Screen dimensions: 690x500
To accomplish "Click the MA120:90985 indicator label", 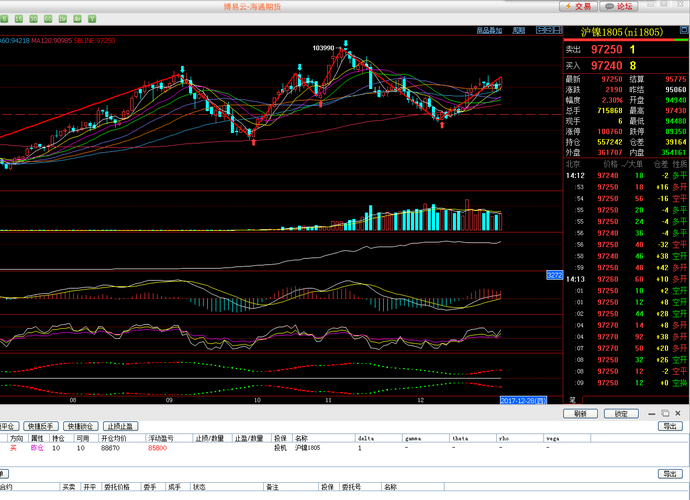I will pos(51,40).
